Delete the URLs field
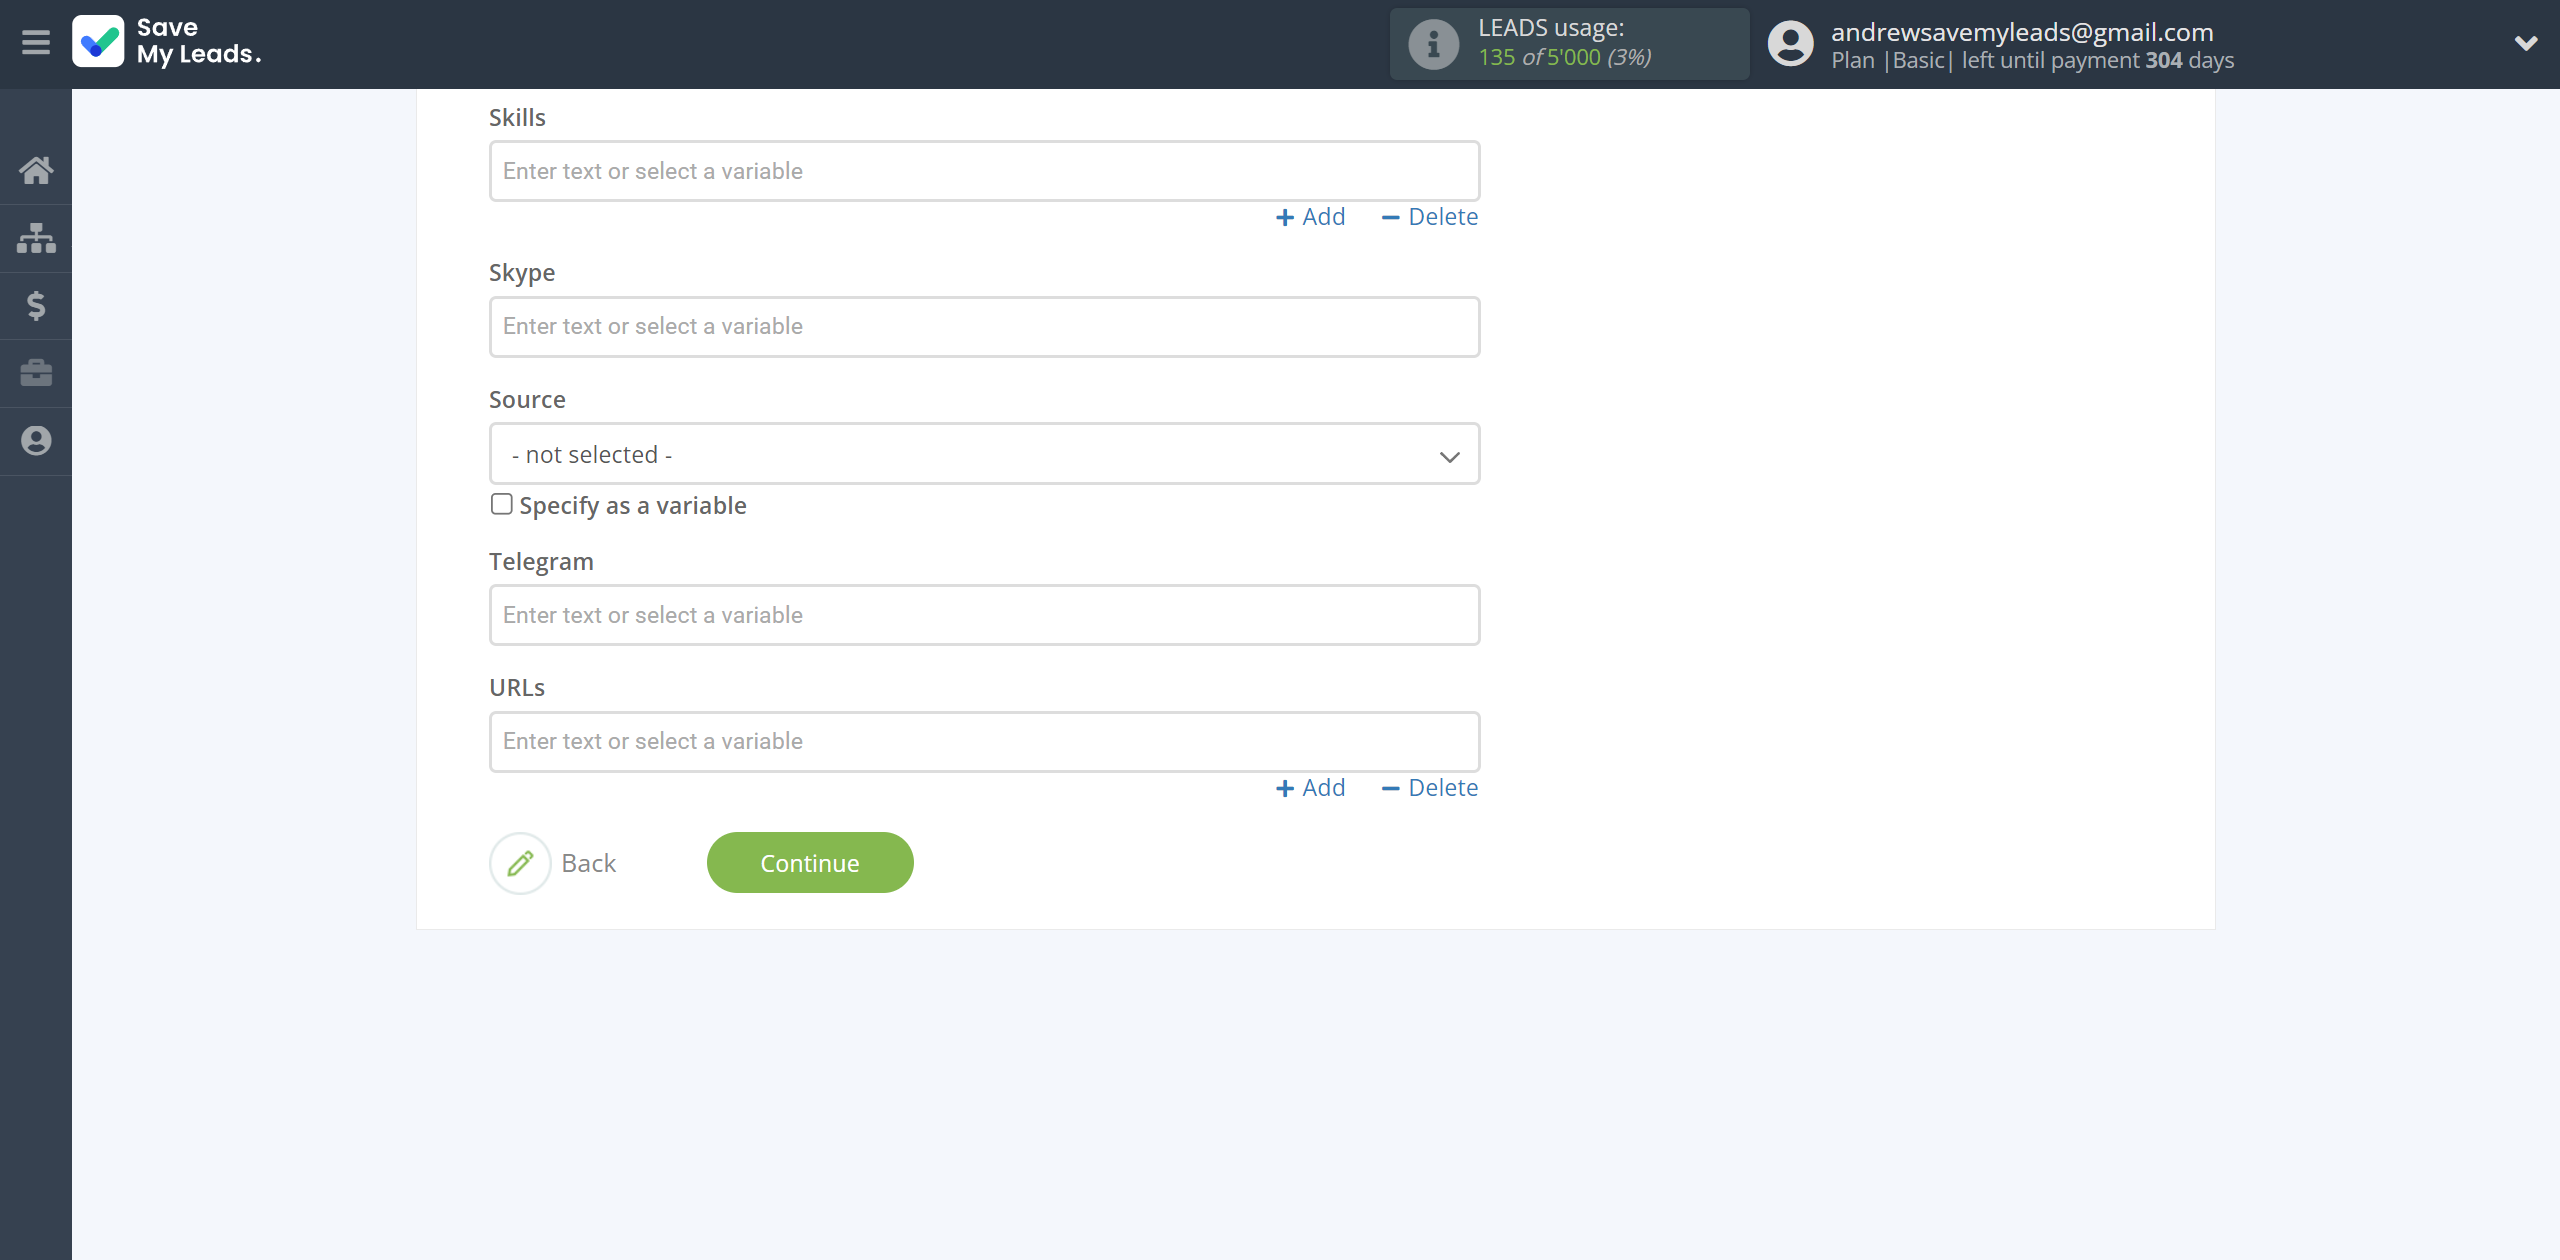 pyautogui.click(x=1429, y=788)
